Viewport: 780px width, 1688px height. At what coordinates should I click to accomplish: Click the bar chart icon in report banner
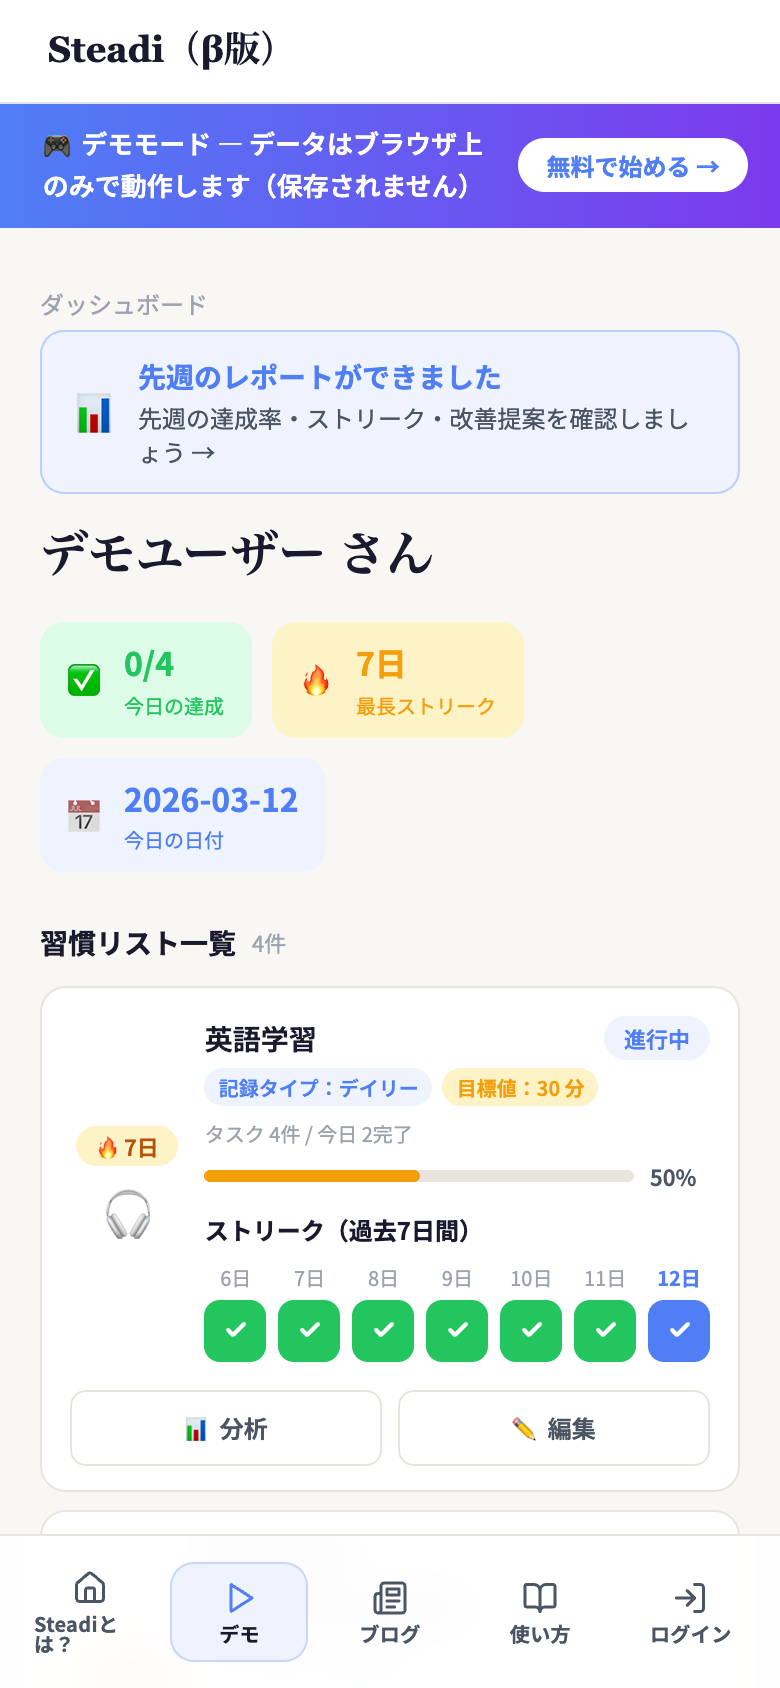click(x=94, y=413)
